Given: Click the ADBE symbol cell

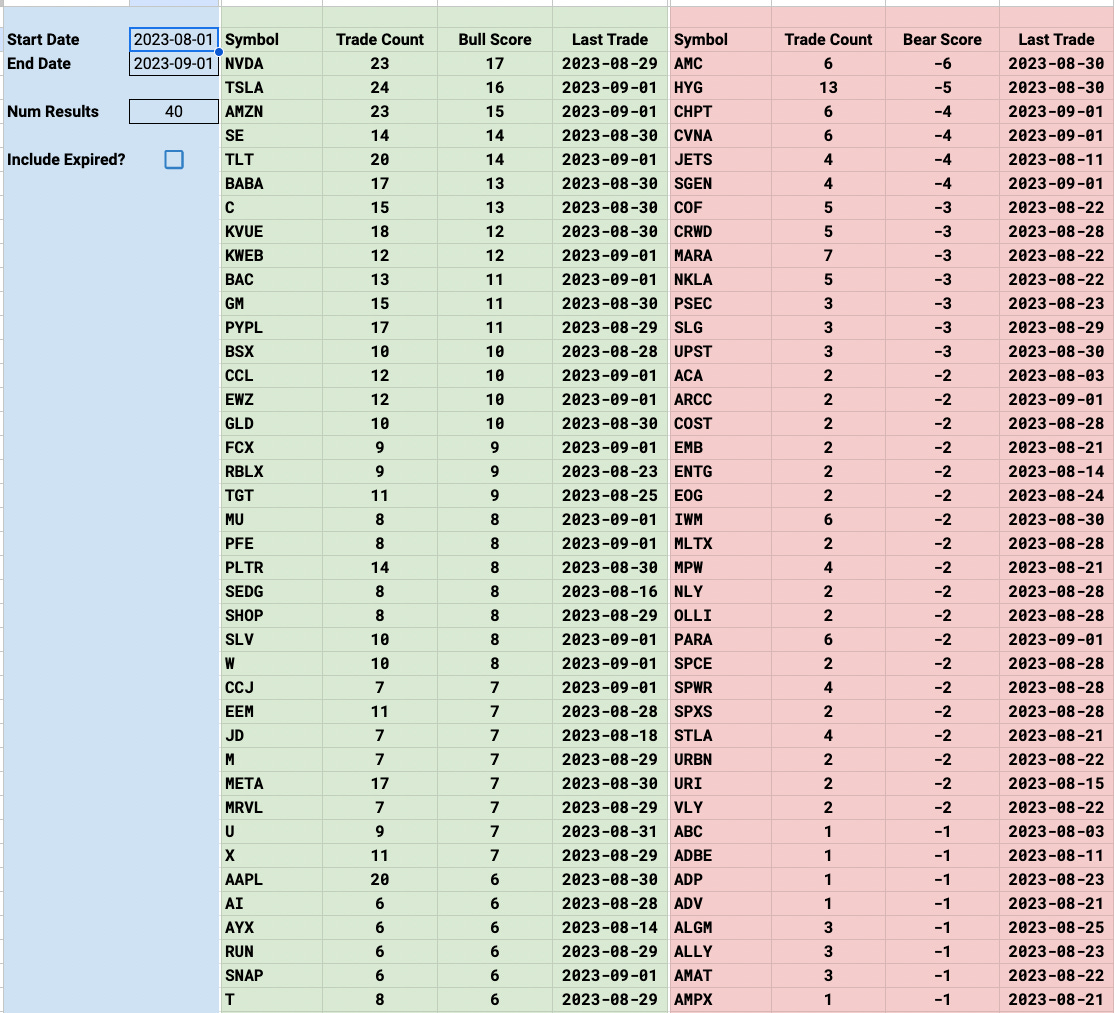Looking at the screenshot, I should (x=720, y=855).
